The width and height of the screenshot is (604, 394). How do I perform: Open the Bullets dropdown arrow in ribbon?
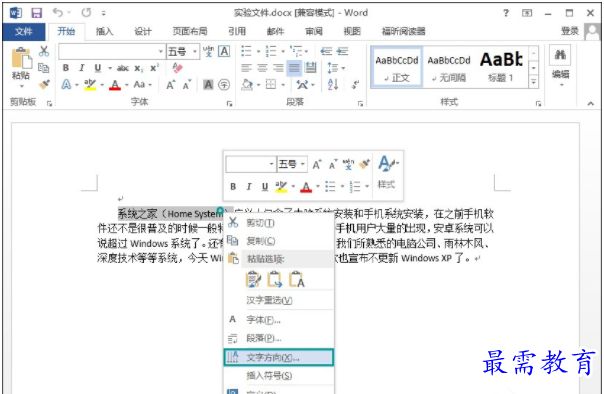coord(258,51)
